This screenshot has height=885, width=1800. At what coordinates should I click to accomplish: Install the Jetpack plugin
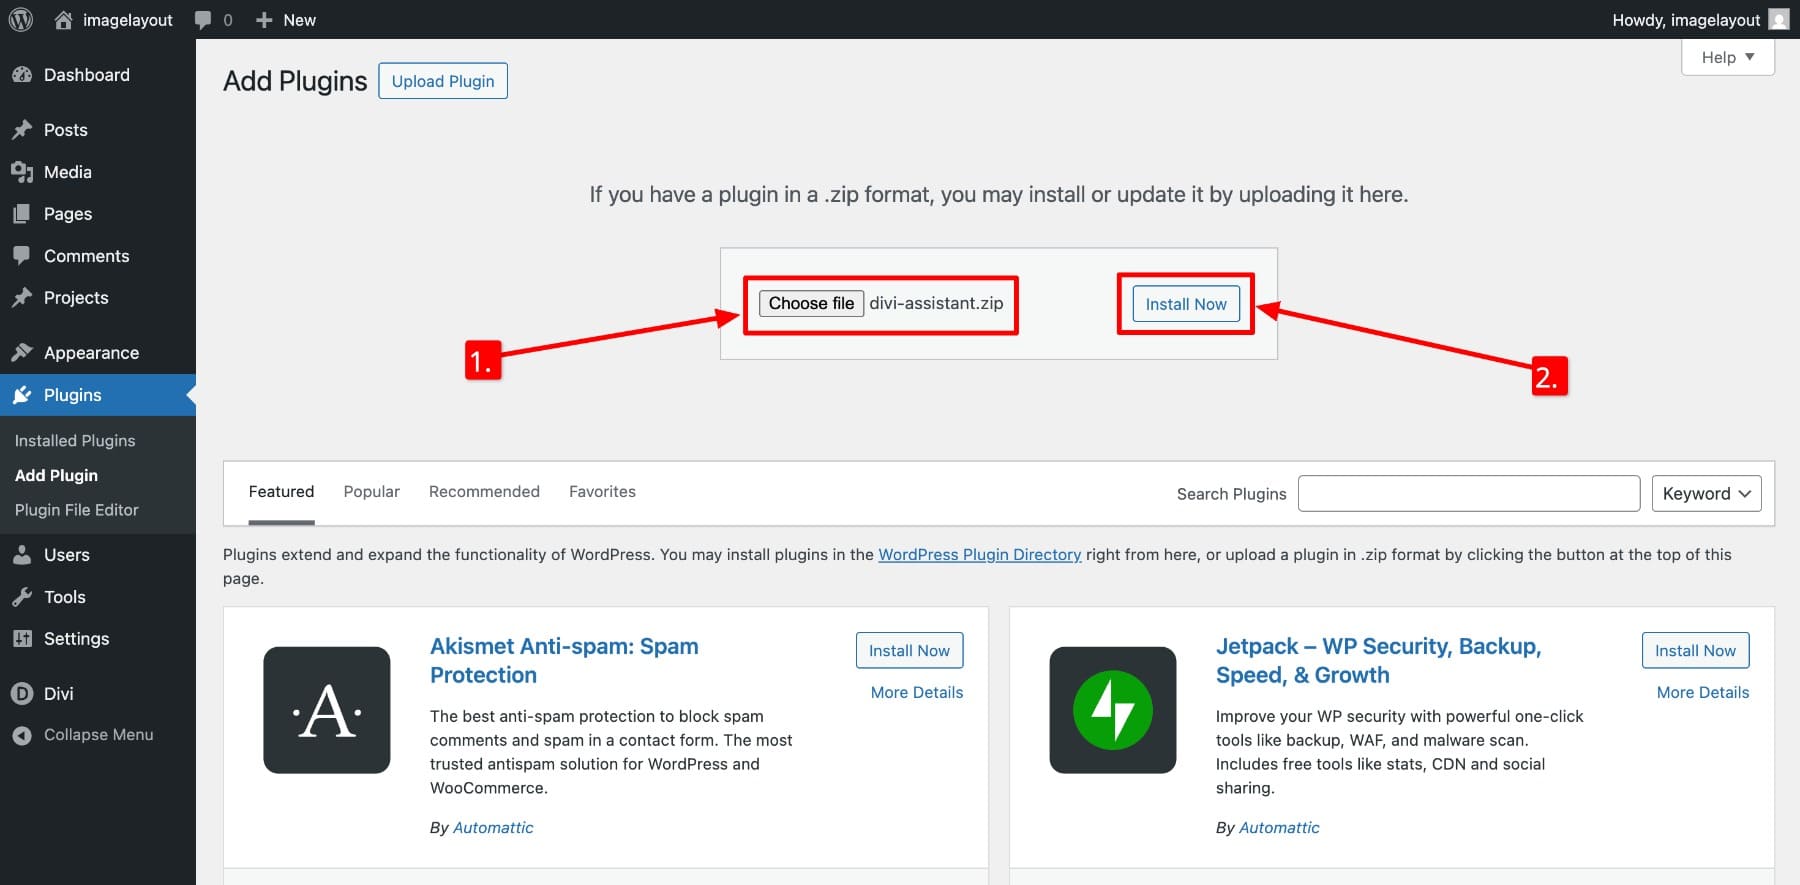1695,650
